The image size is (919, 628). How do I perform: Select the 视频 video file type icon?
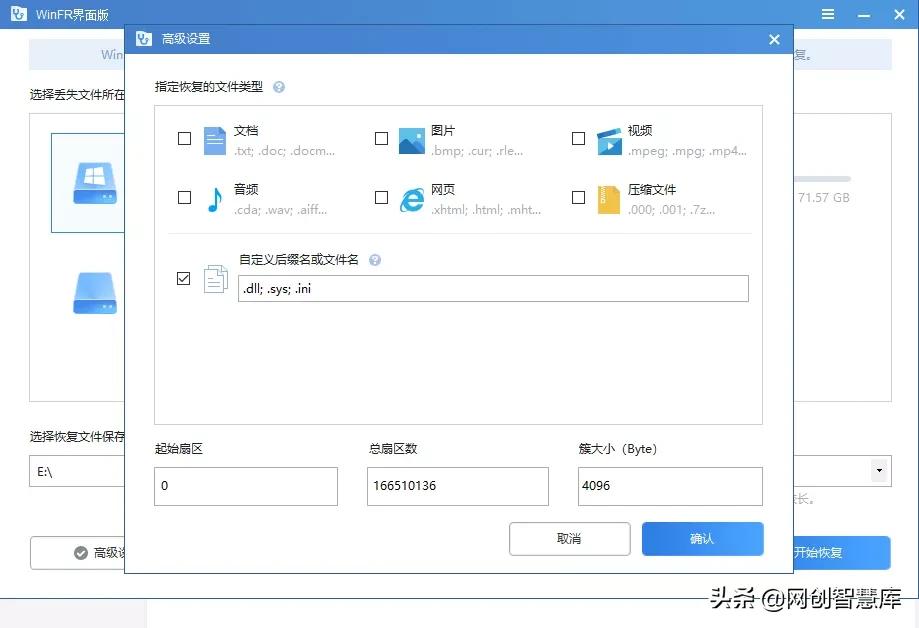[x=608, y=141]
